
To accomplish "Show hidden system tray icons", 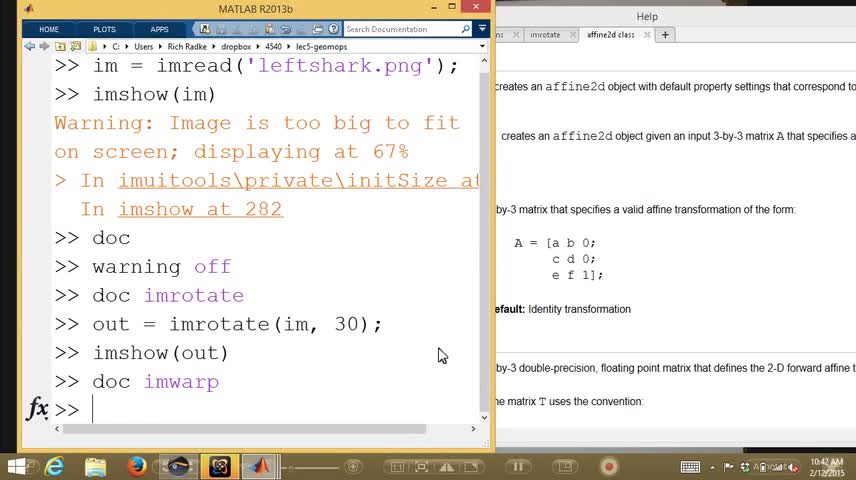I will coord(712,467).
